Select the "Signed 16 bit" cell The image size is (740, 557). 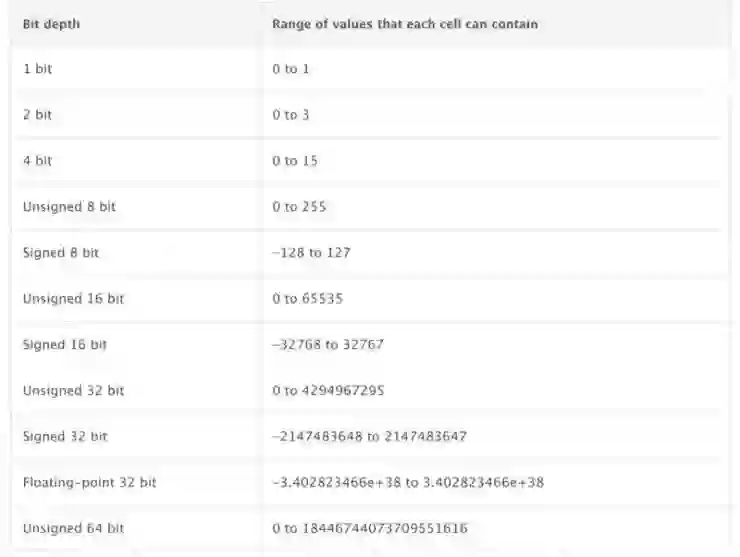64,344
